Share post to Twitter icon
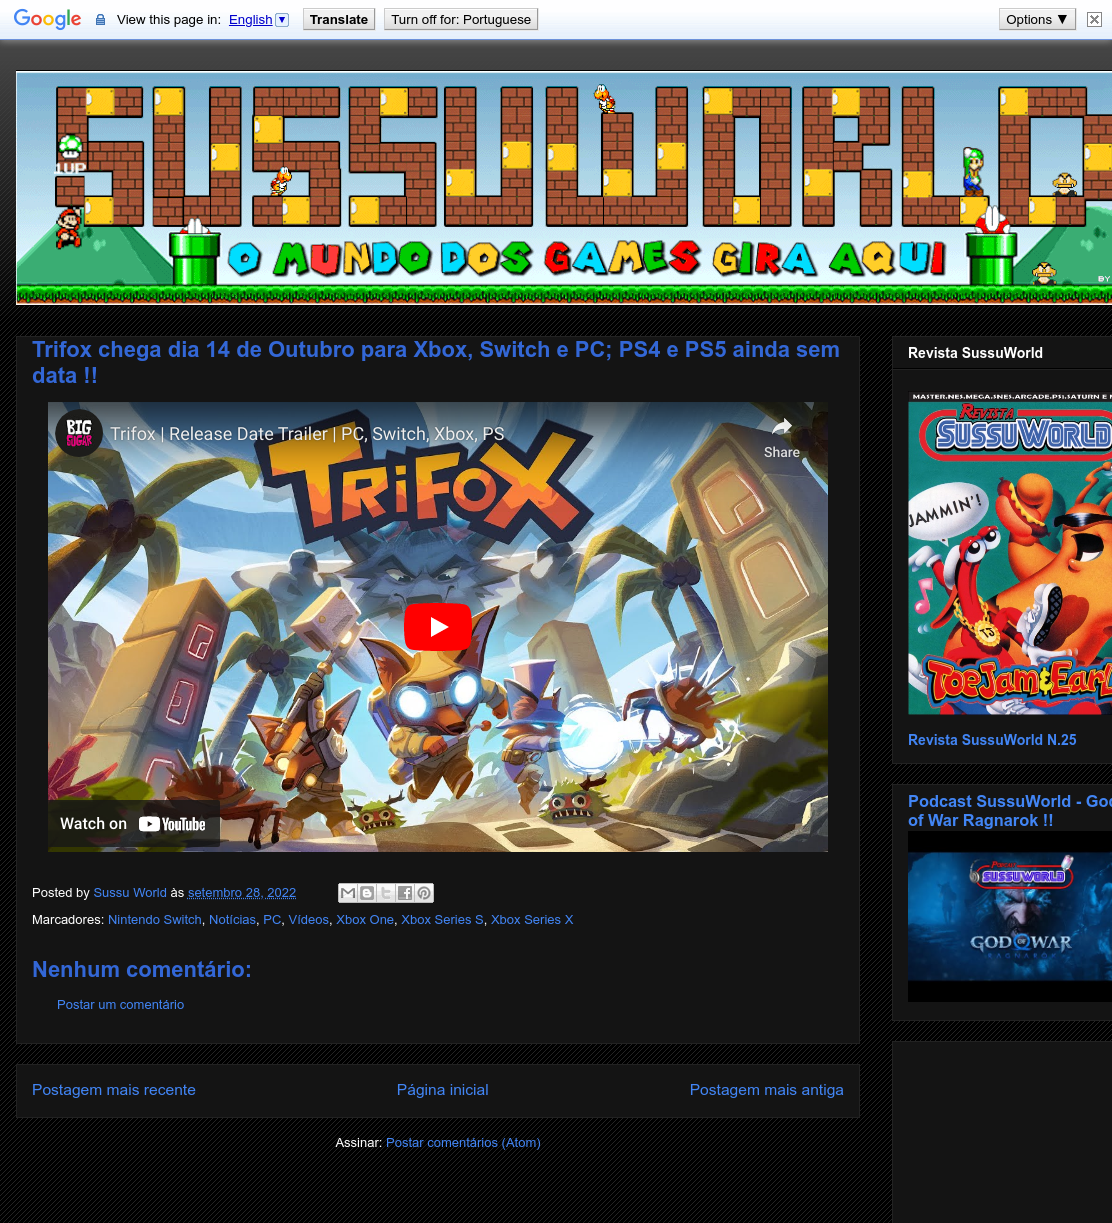The height and width of the screenshot is (1223, 1112). (x=386, y=893)
